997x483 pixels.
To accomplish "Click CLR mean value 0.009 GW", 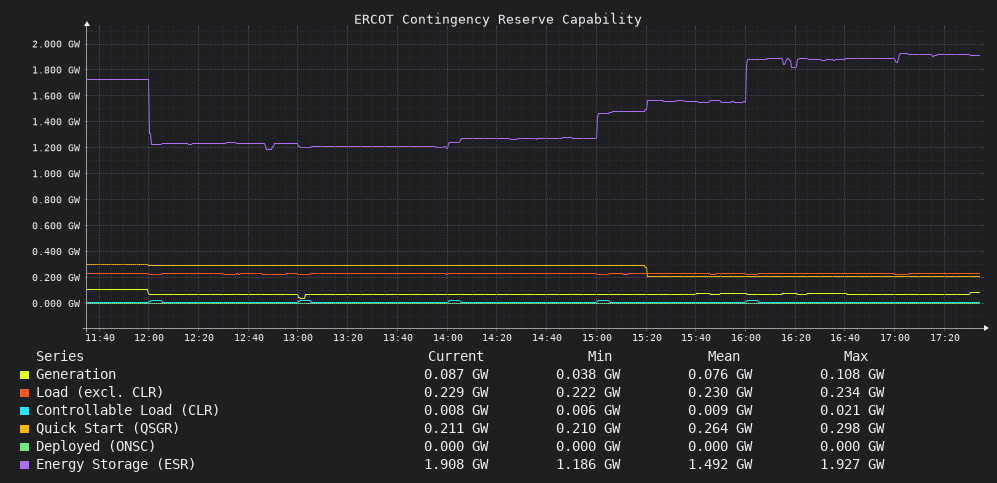I will [x=720, y=411].
